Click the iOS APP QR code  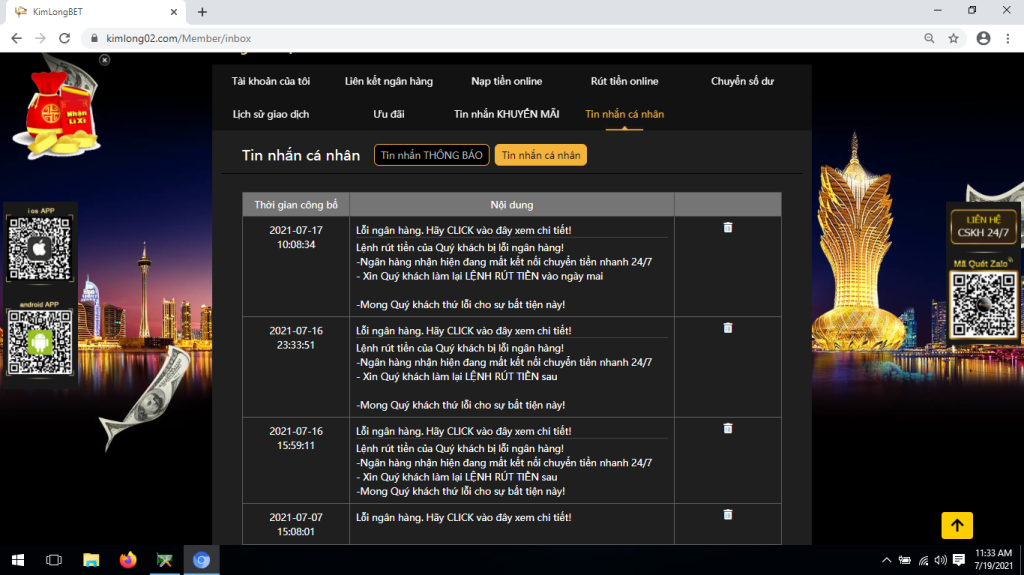(x=41, y=247)
